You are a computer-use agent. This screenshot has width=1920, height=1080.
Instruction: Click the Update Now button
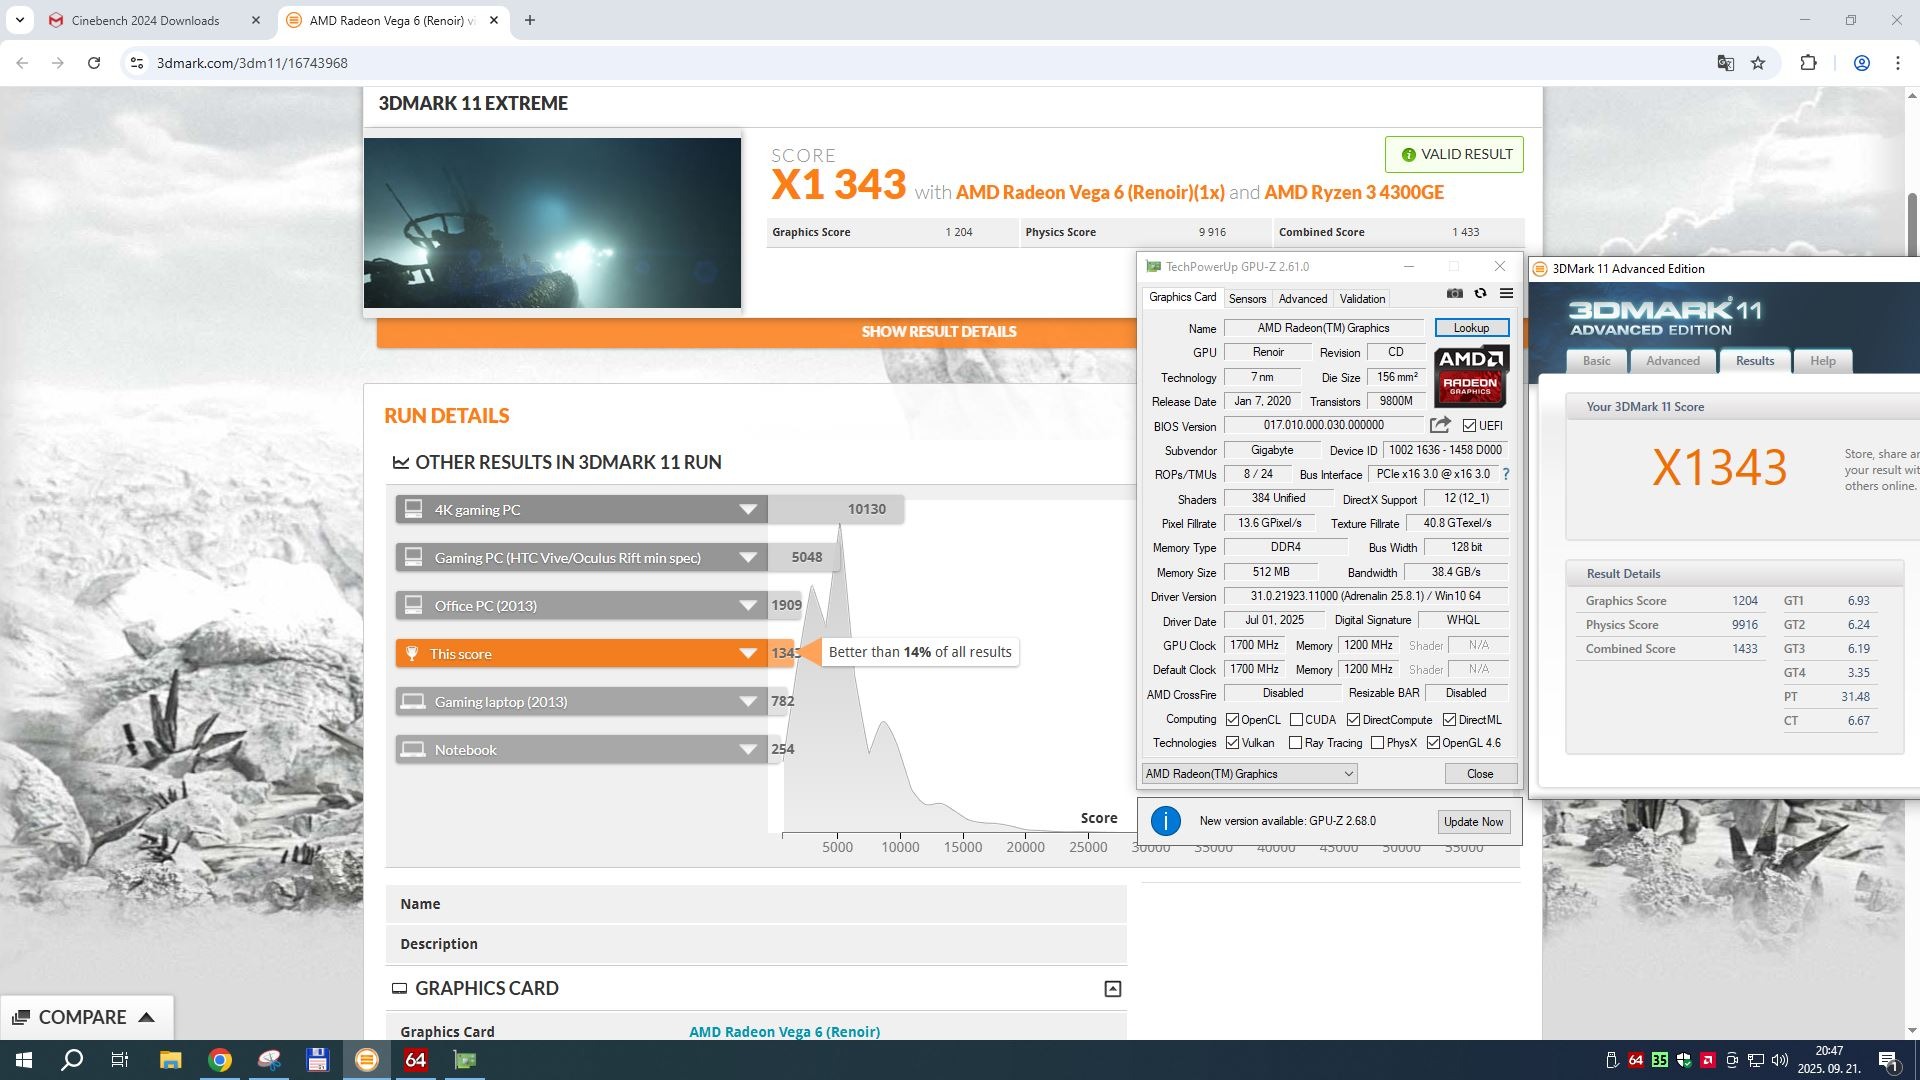tap(1473, 821)
